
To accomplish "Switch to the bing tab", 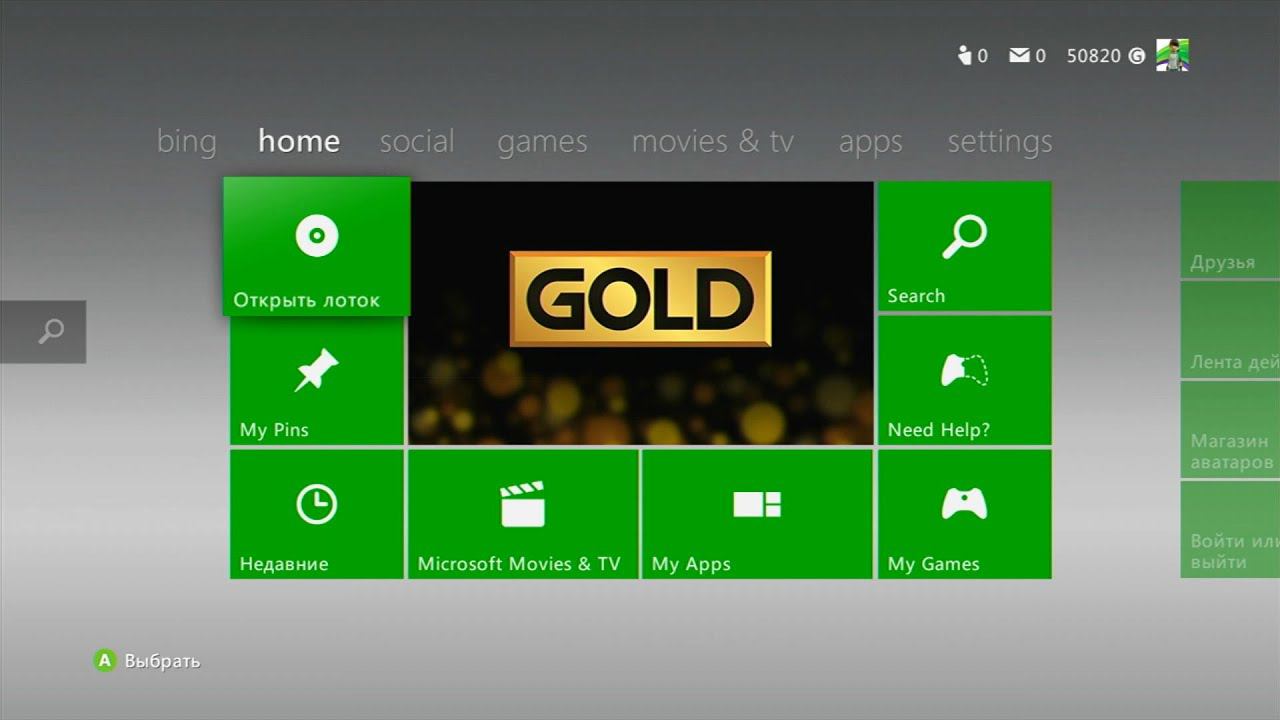I will tap(186, 141).
